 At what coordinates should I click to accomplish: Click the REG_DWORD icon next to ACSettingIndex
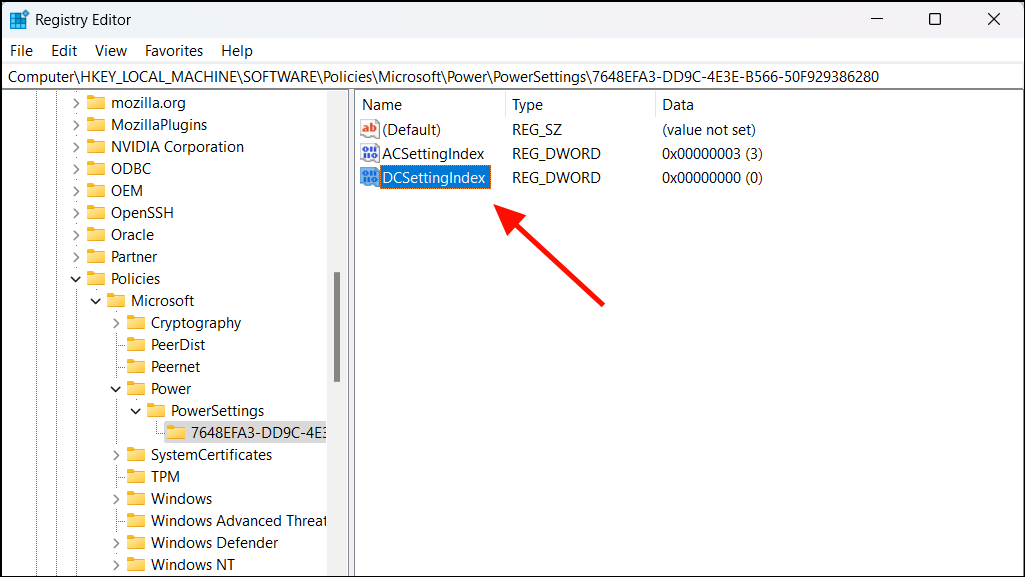368,153
